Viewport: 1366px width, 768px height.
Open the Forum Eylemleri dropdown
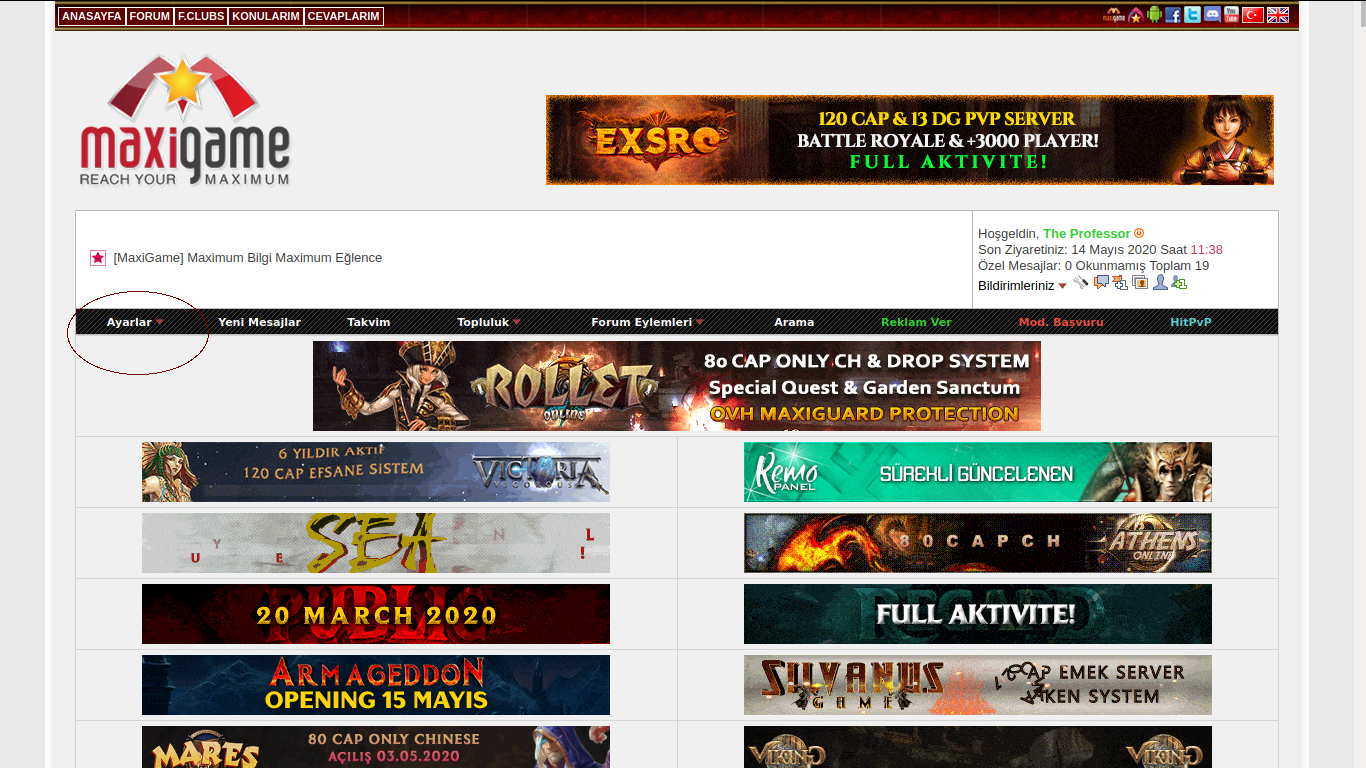[x=647, y=322]
